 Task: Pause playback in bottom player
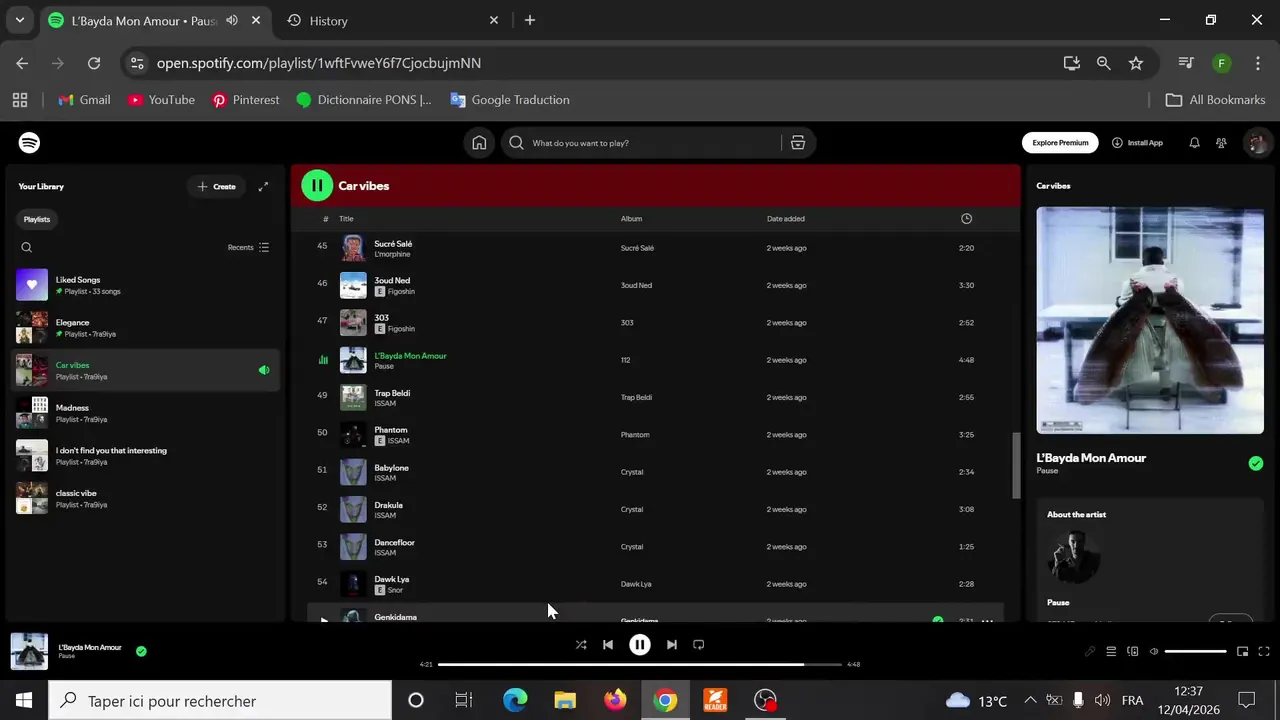(640, 645)
